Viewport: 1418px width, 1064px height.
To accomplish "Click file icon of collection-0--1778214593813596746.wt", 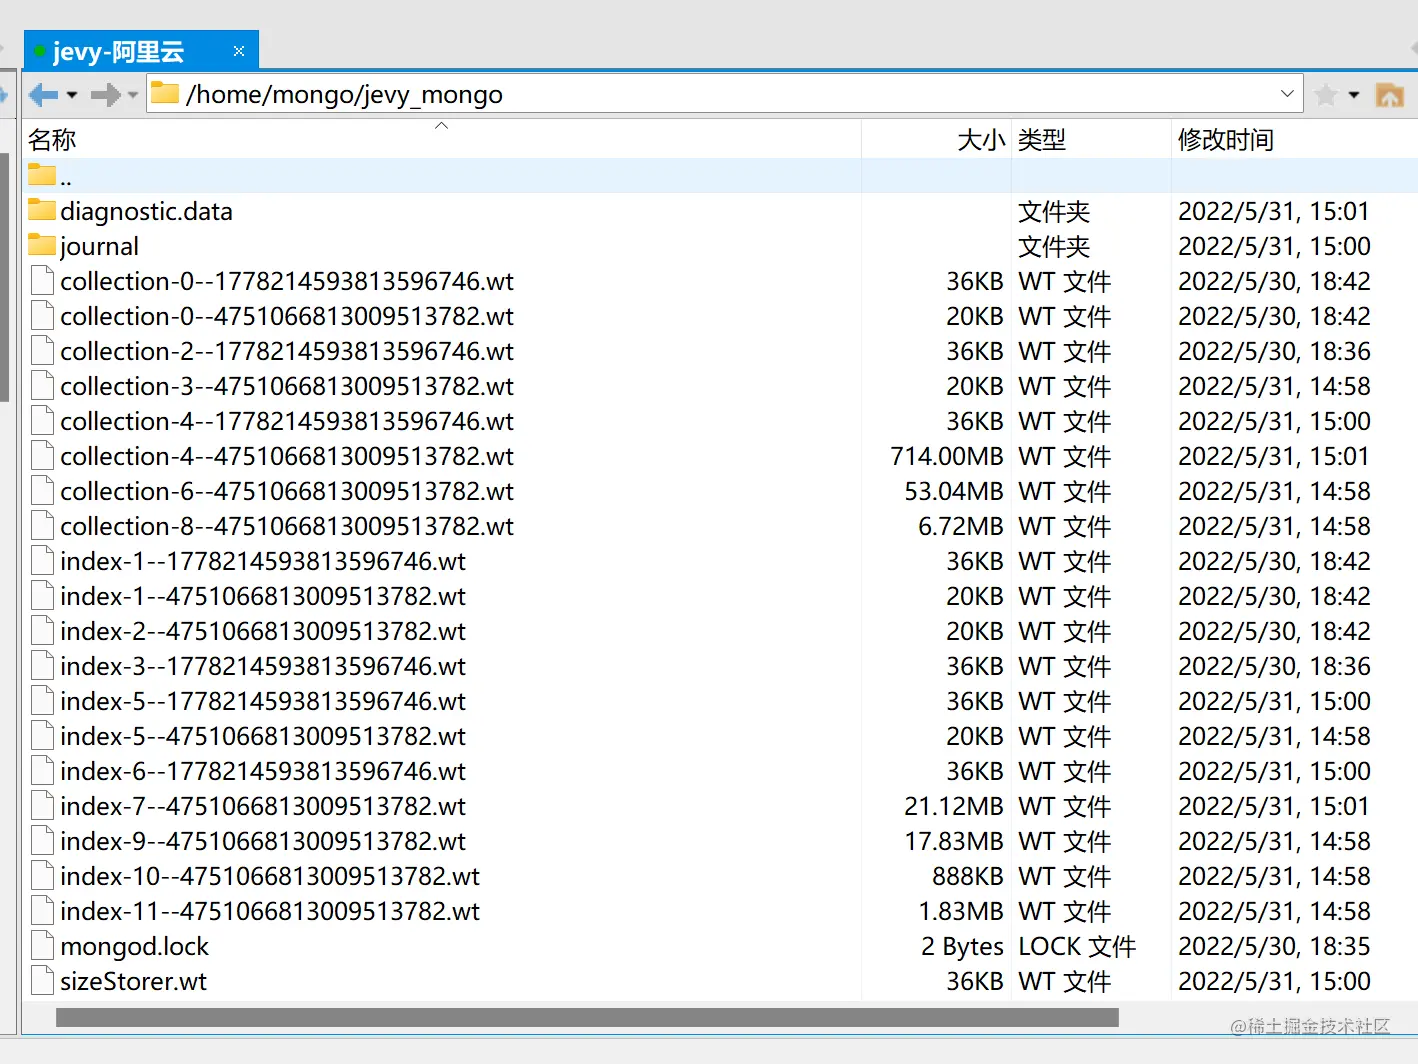I will pyautogui.click(x=42, y=281).
